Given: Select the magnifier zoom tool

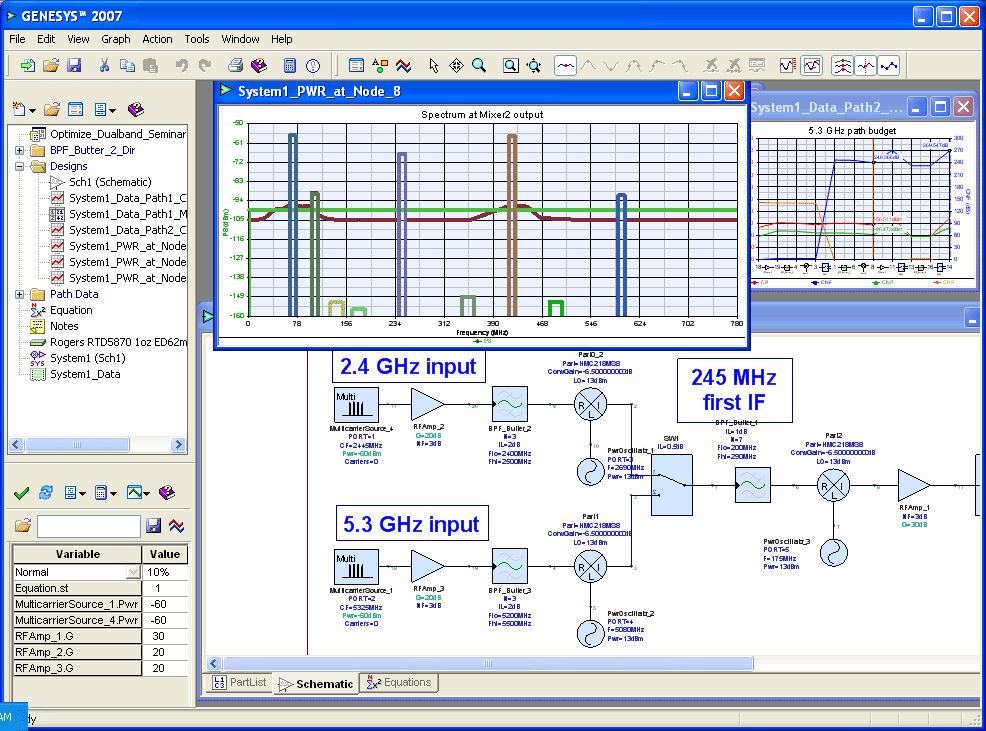Looking at the screenshot, I should (x=479, y=65).
